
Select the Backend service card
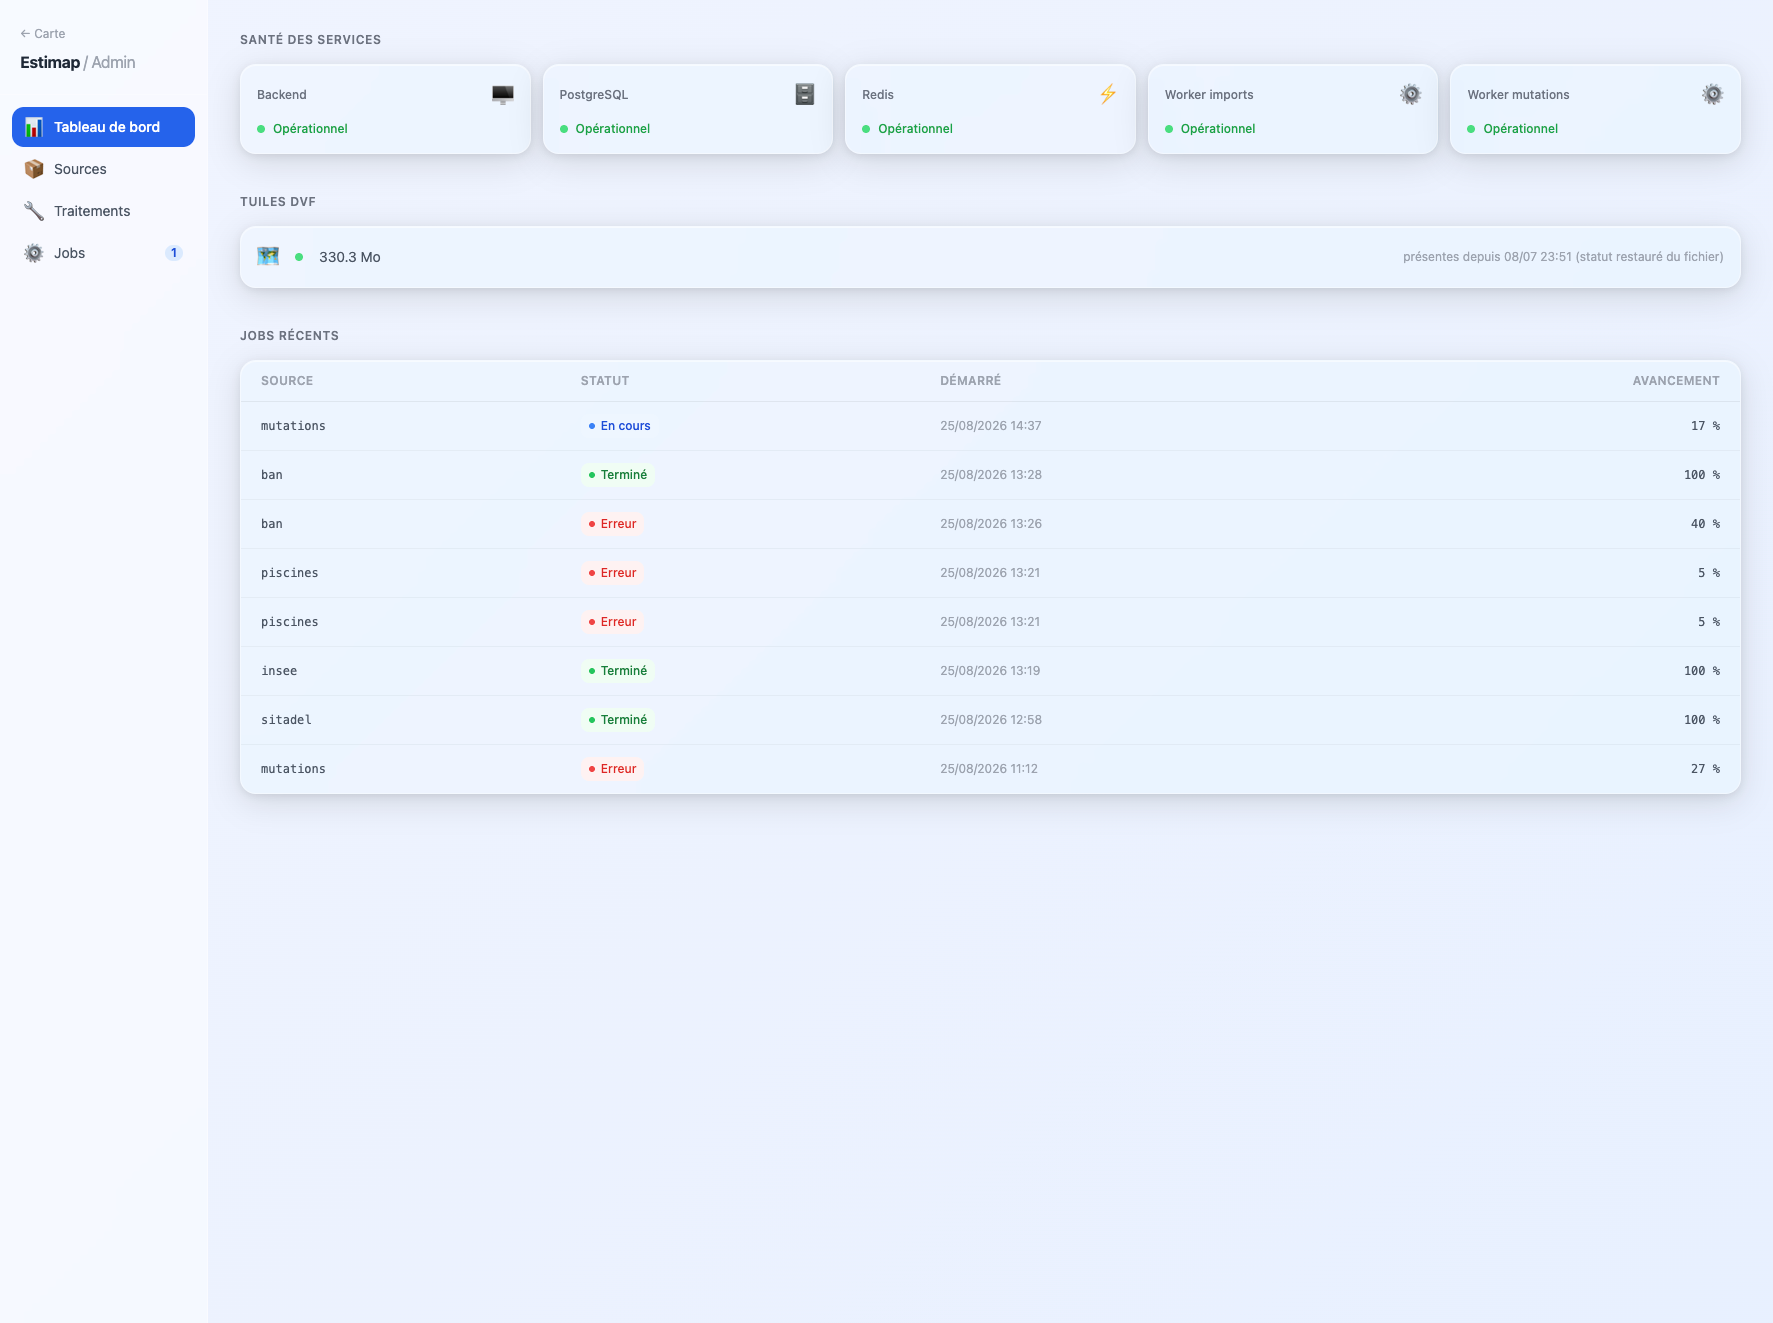coord(385,109)
